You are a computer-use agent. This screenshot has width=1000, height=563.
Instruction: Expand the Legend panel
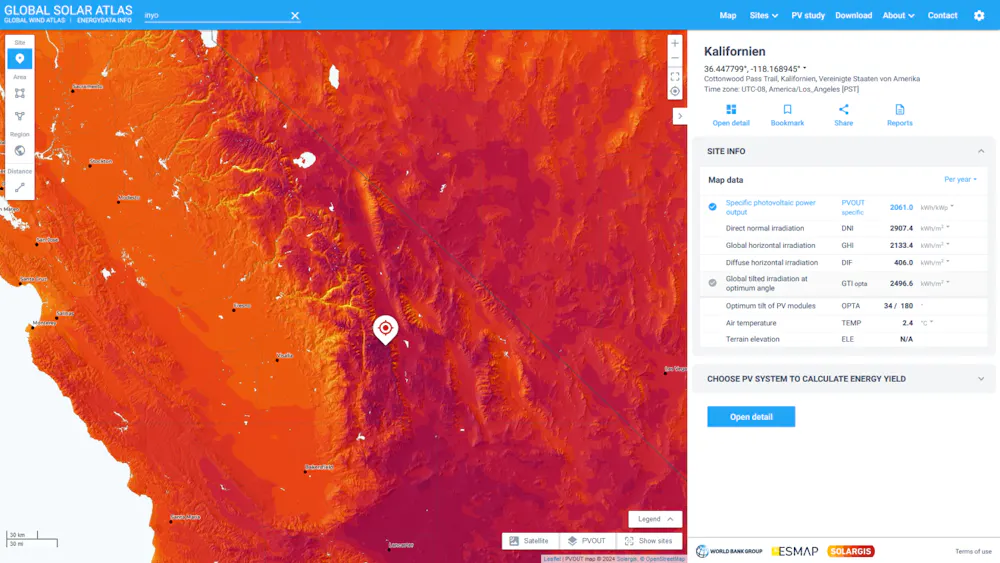coord(655,519)
